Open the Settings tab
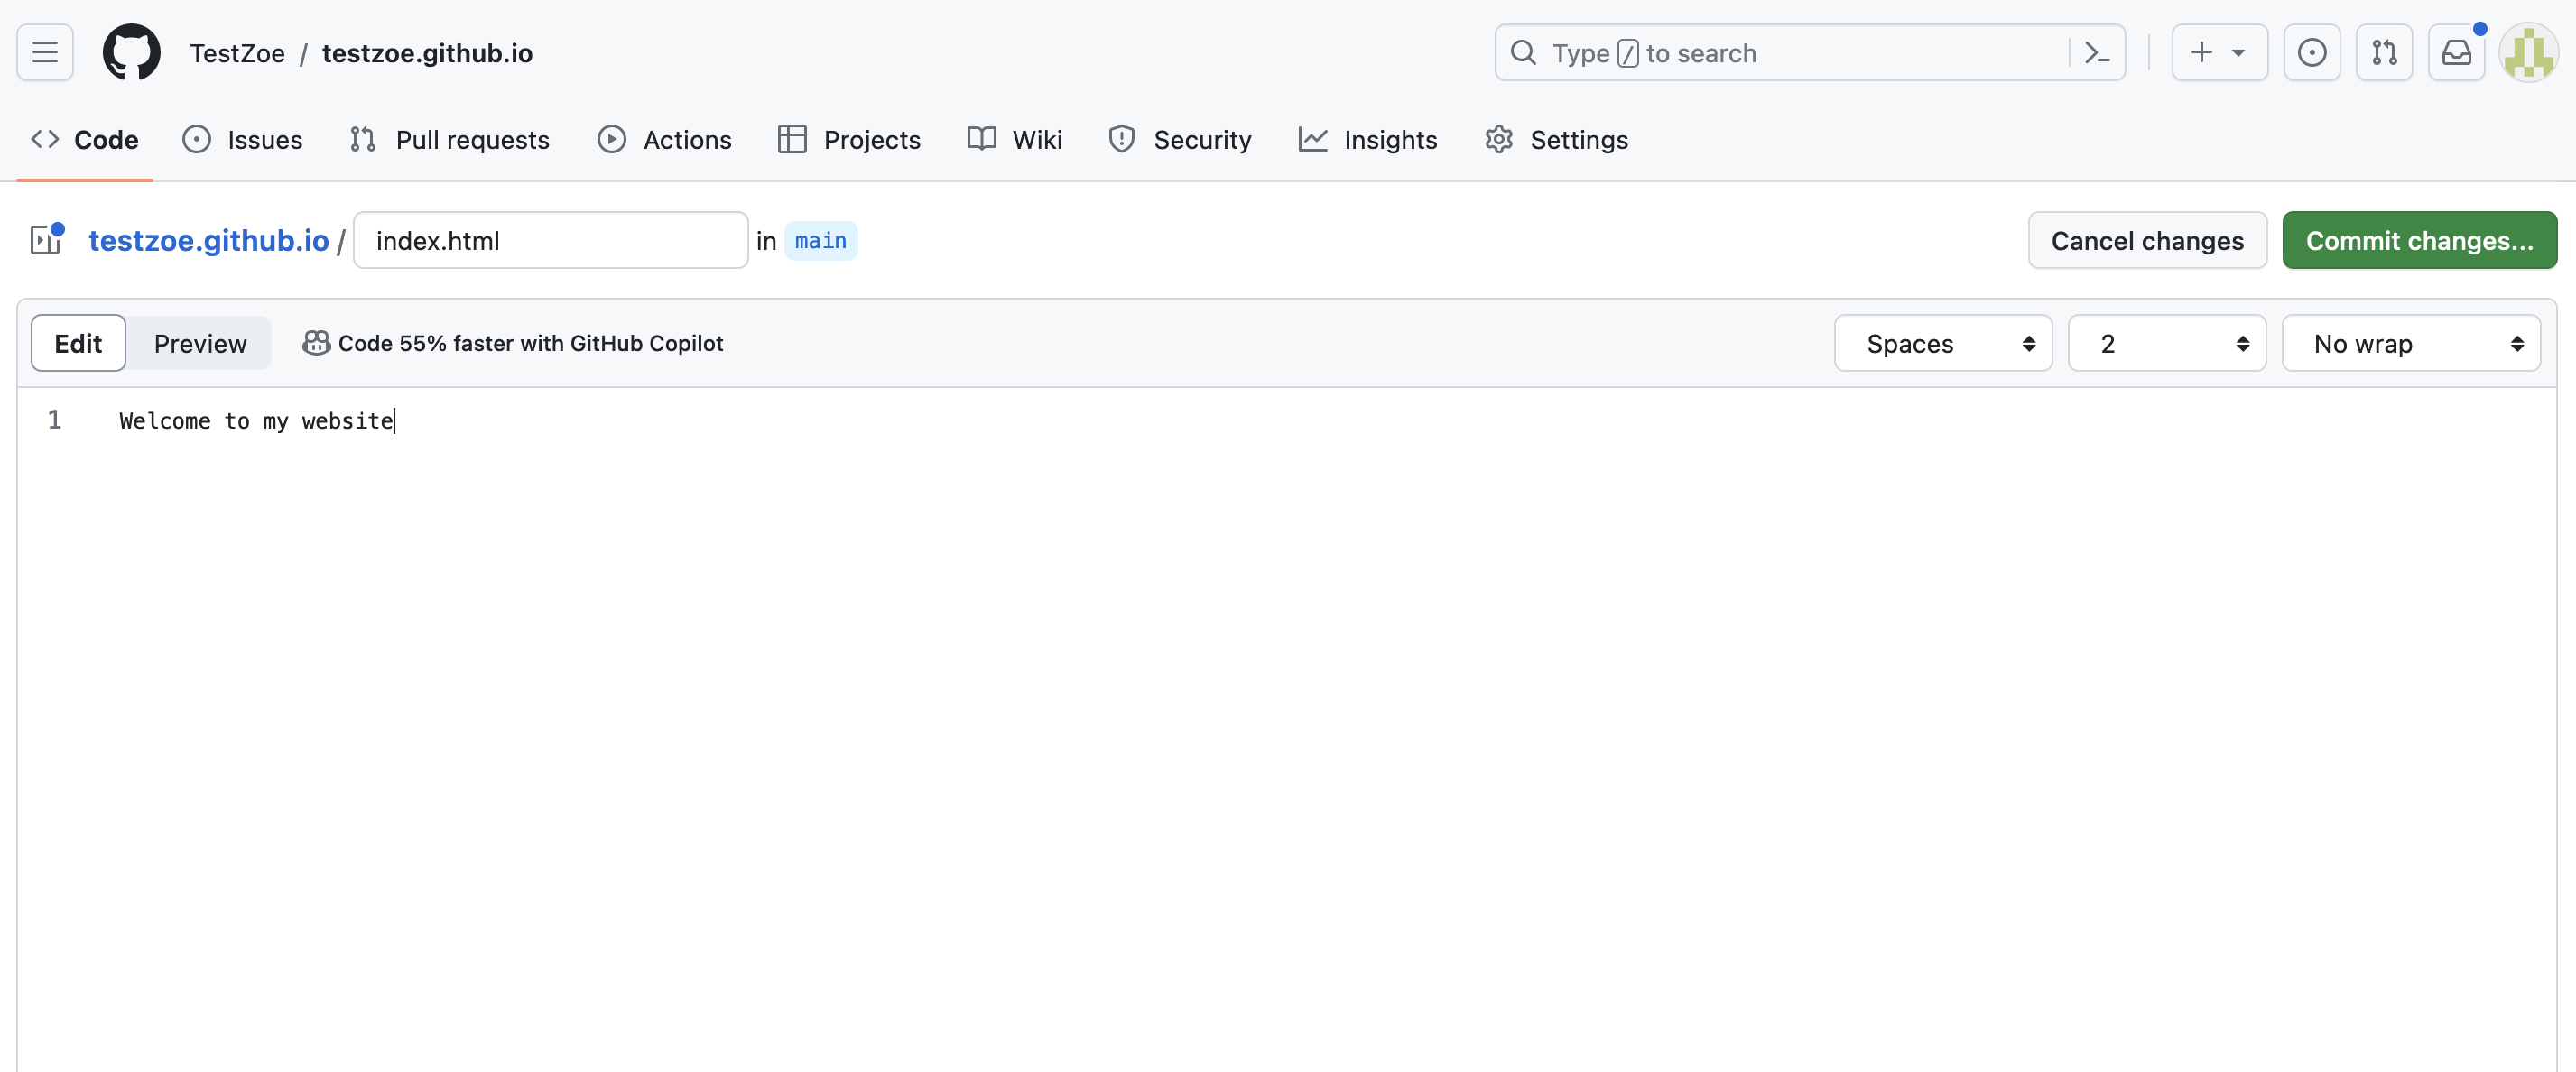This screenshot has height=1072, width=2576. point(1556,139)
